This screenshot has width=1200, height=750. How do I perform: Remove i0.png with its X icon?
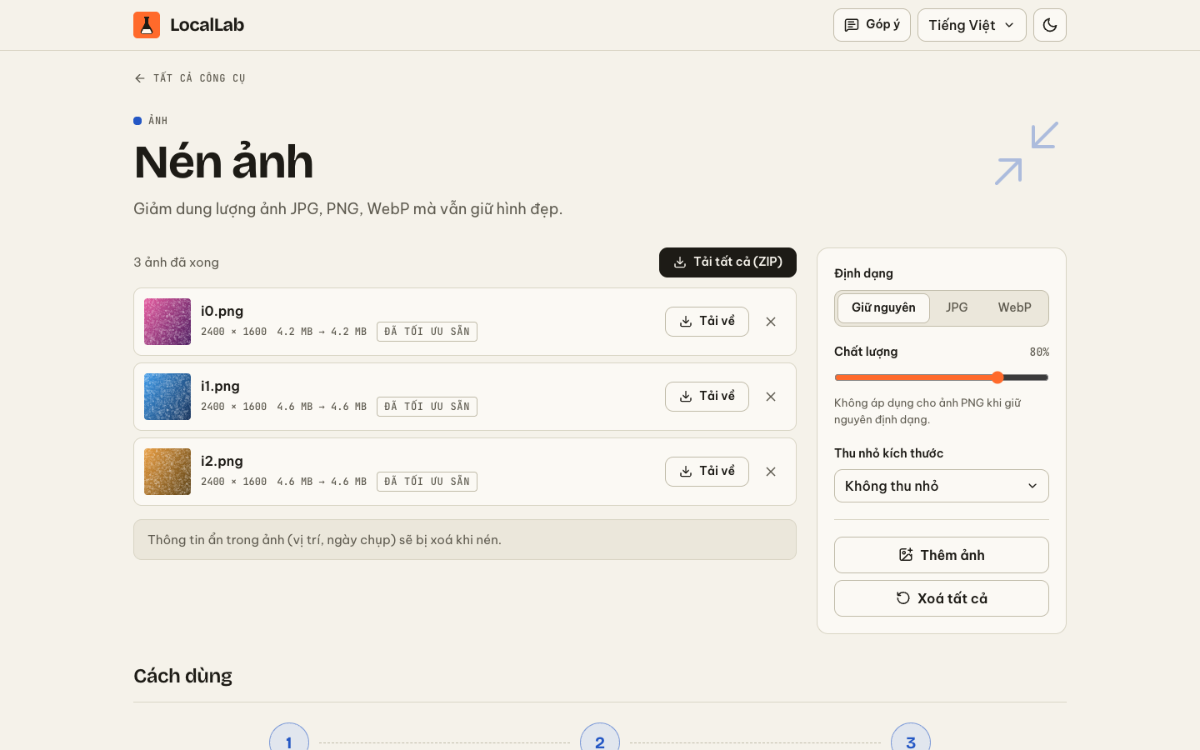tap(771, 322)
